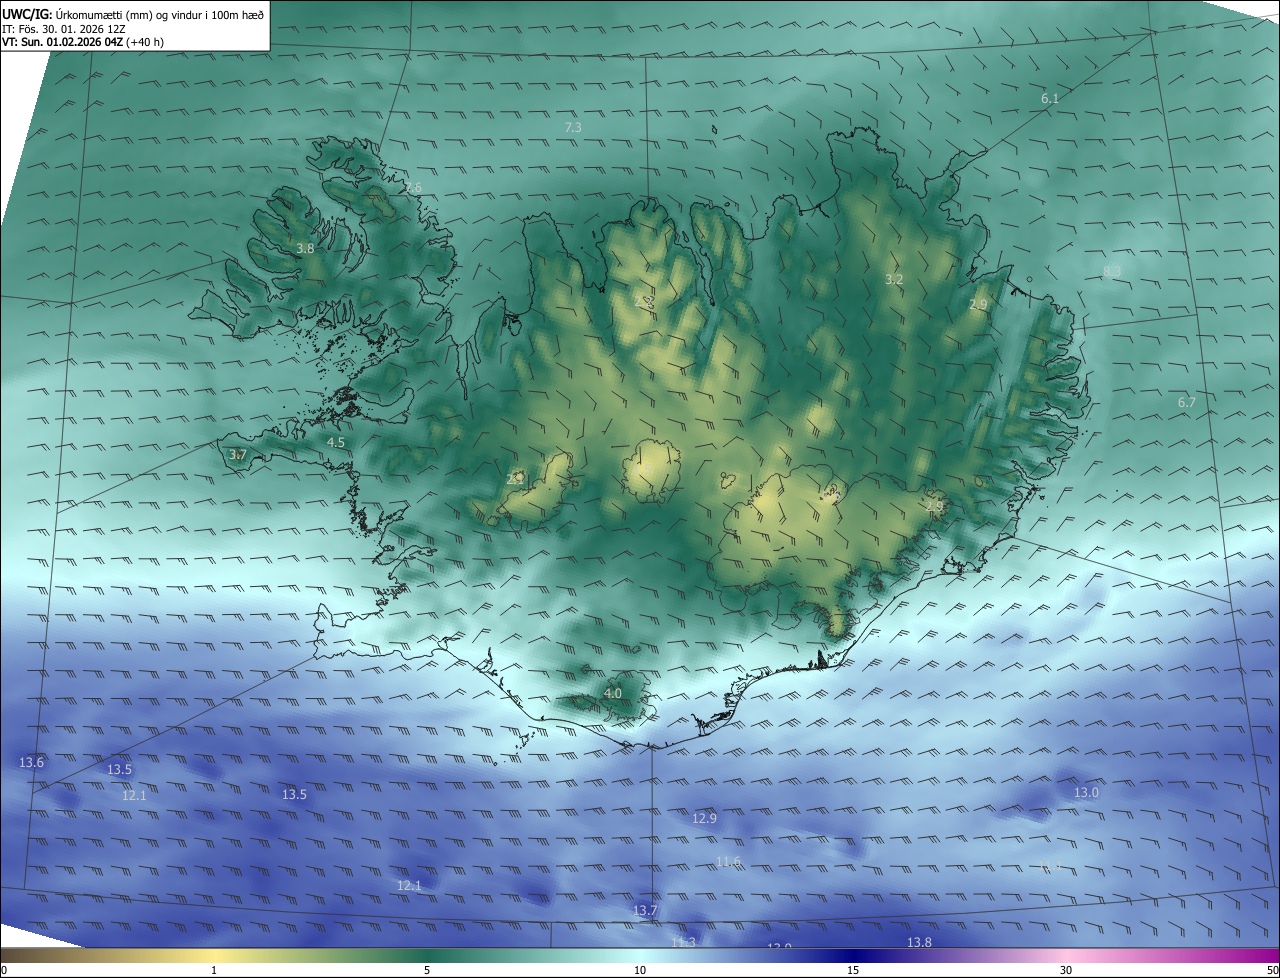The height and width of the screenshot is (978, 1280).
Task: Click the 50 tick on the color scale
Action: [1272, 970]
